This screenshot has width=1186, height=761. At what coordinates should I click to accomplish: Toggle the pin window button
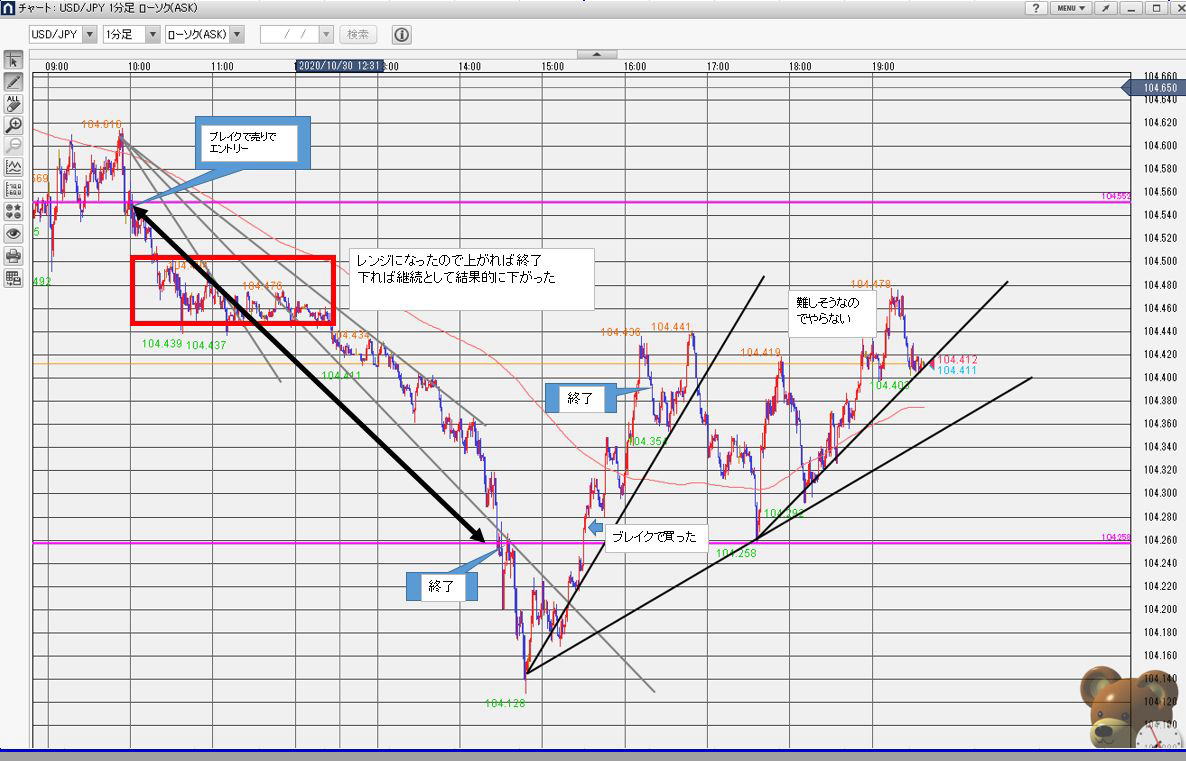(1106, 8)
